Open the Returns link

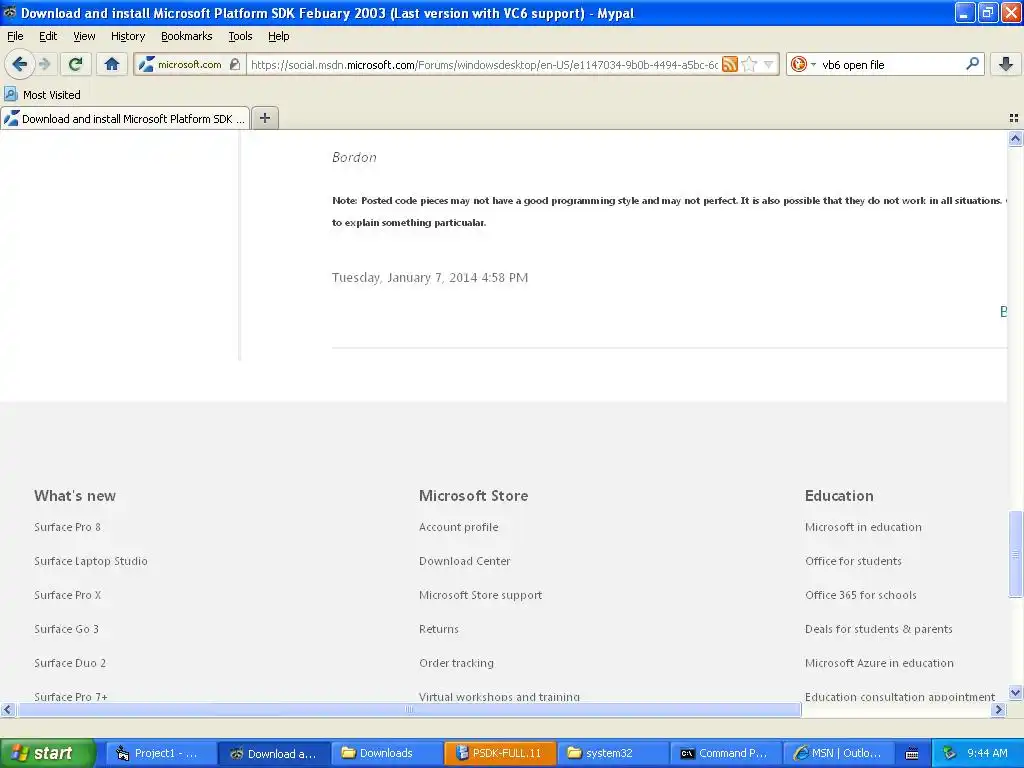pyautogui.click(x=438, y=629)
